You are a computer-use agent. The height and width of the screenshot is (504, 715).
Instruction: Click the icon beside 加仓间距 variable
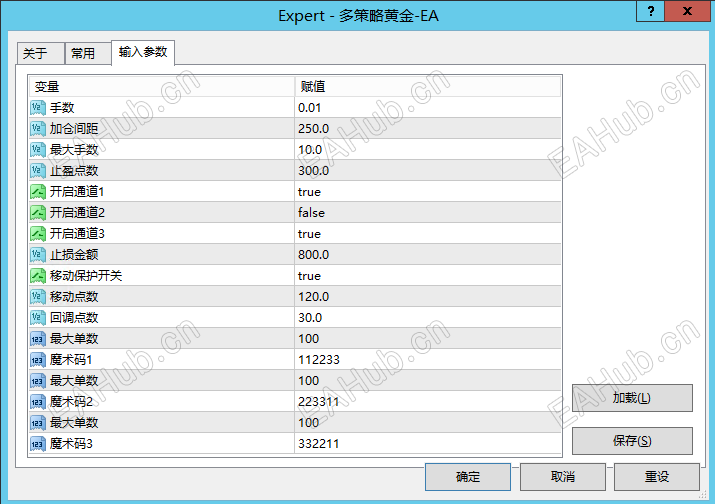38,129
